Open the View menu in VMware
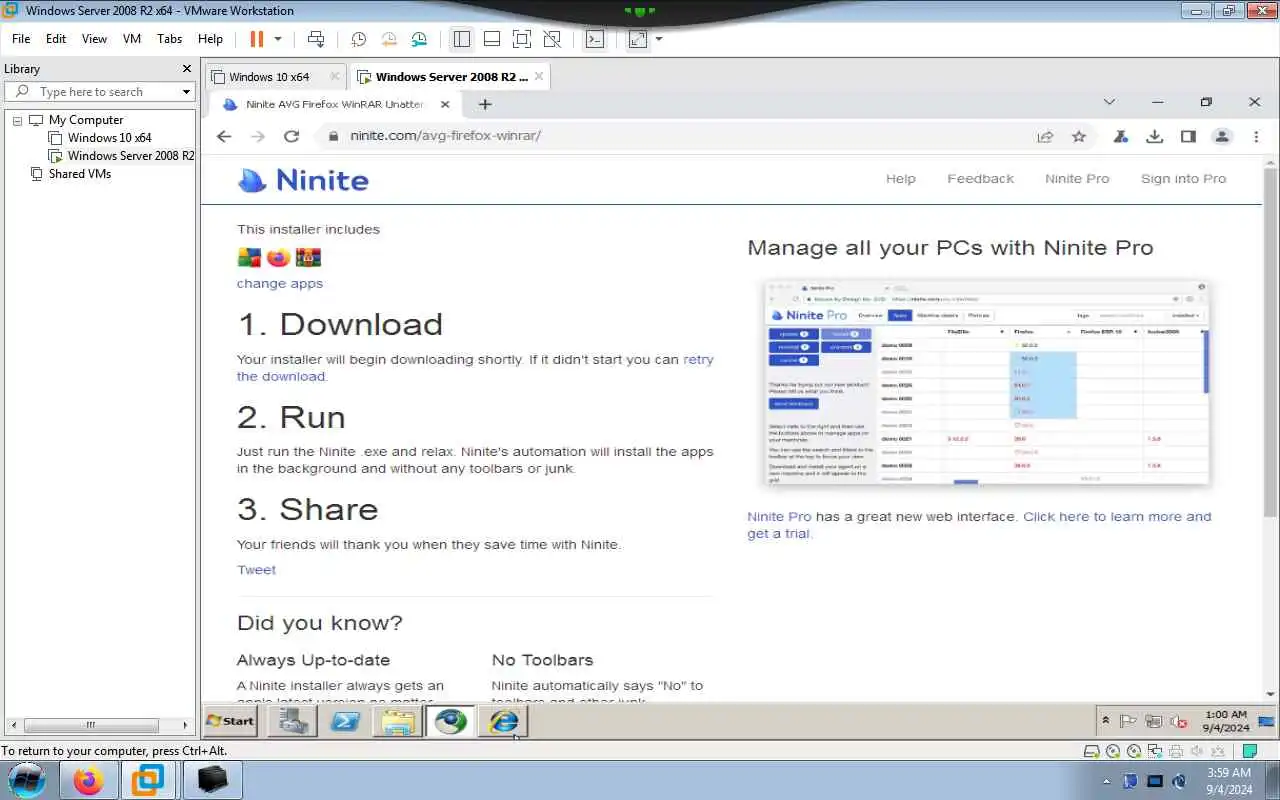This screenshot has width=1280, height=800. 94,38
